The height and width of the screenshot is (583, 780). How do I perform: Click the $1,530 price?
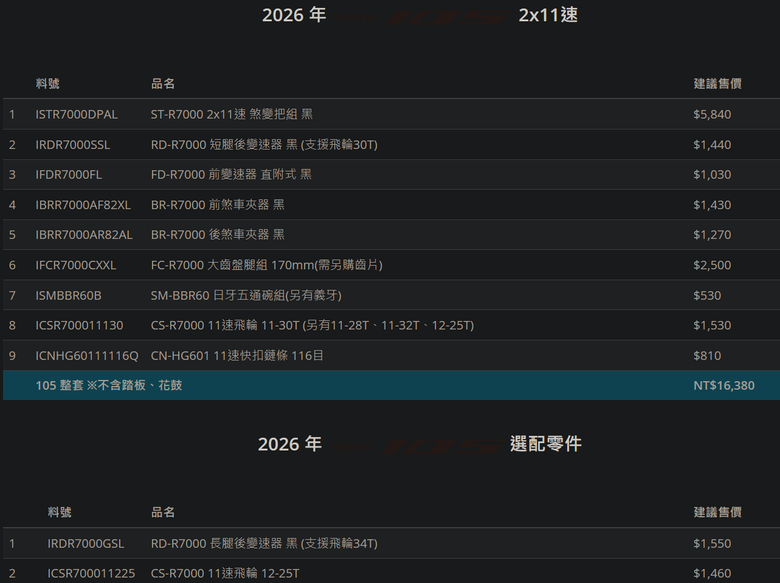tap(712, 325)
